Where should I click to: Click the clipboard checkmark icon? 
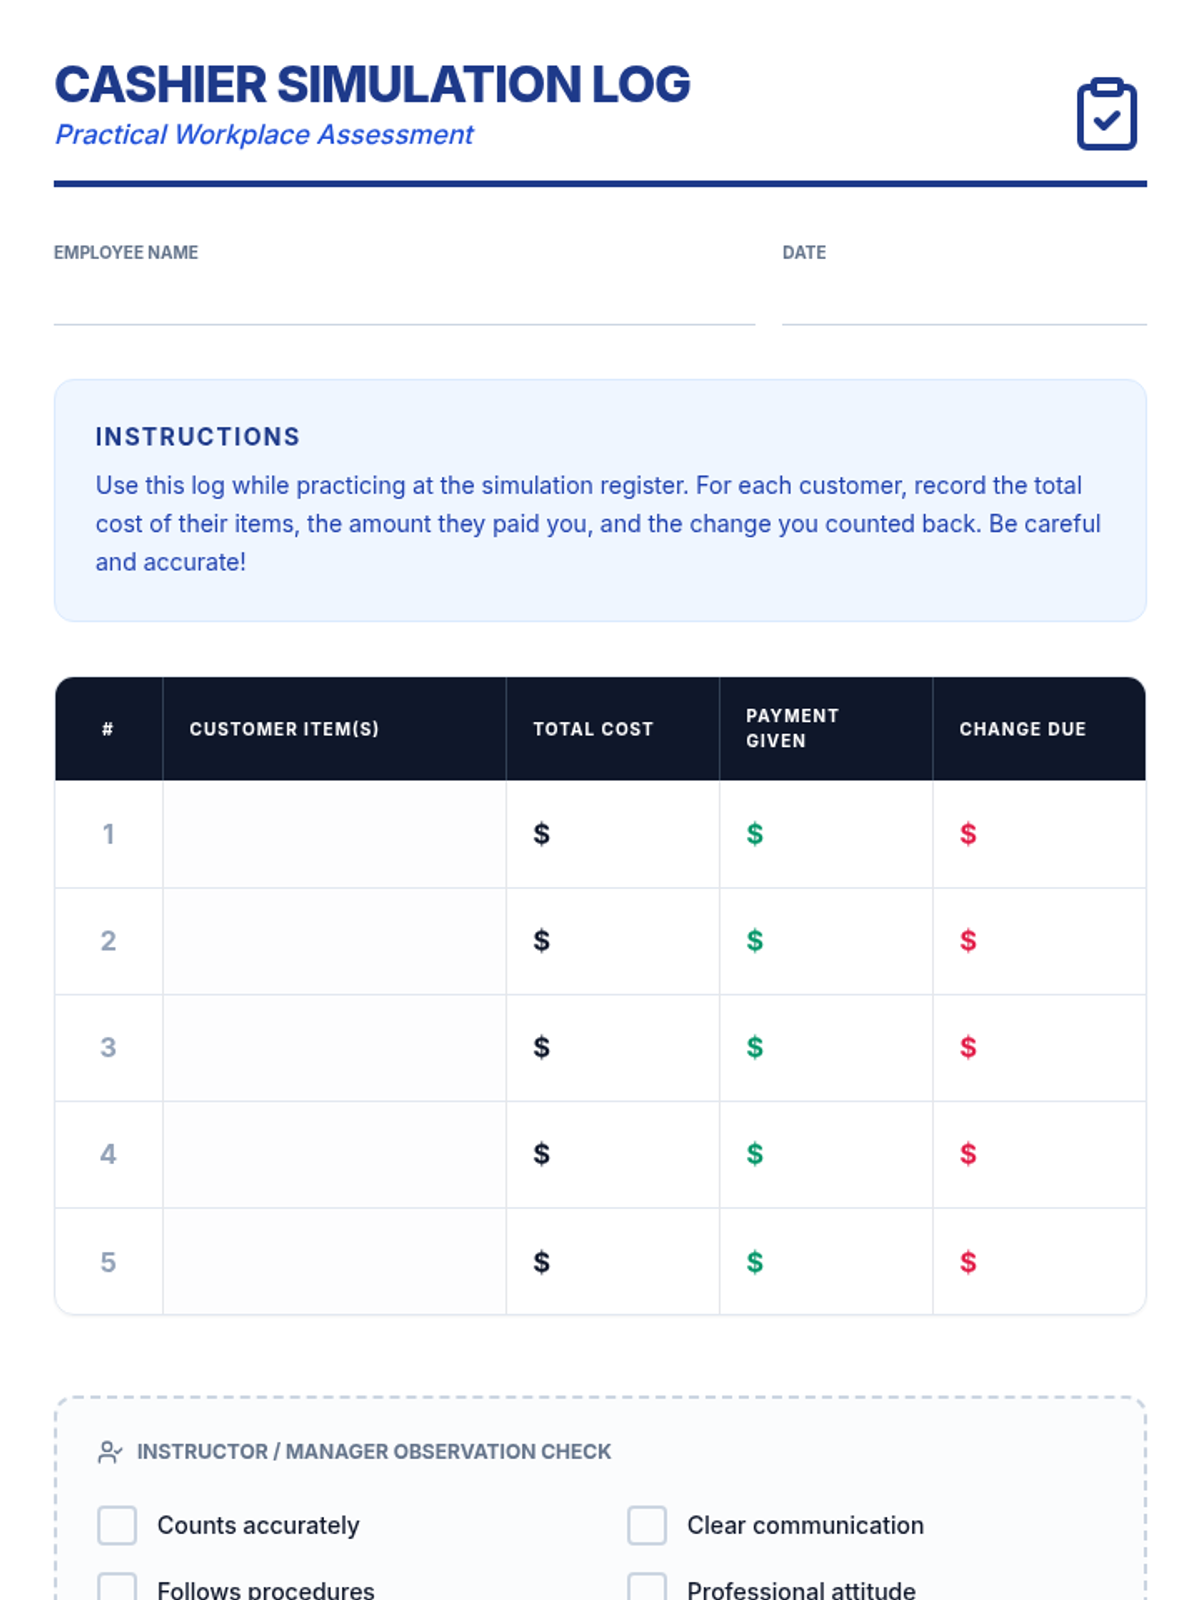[1106, 114]
